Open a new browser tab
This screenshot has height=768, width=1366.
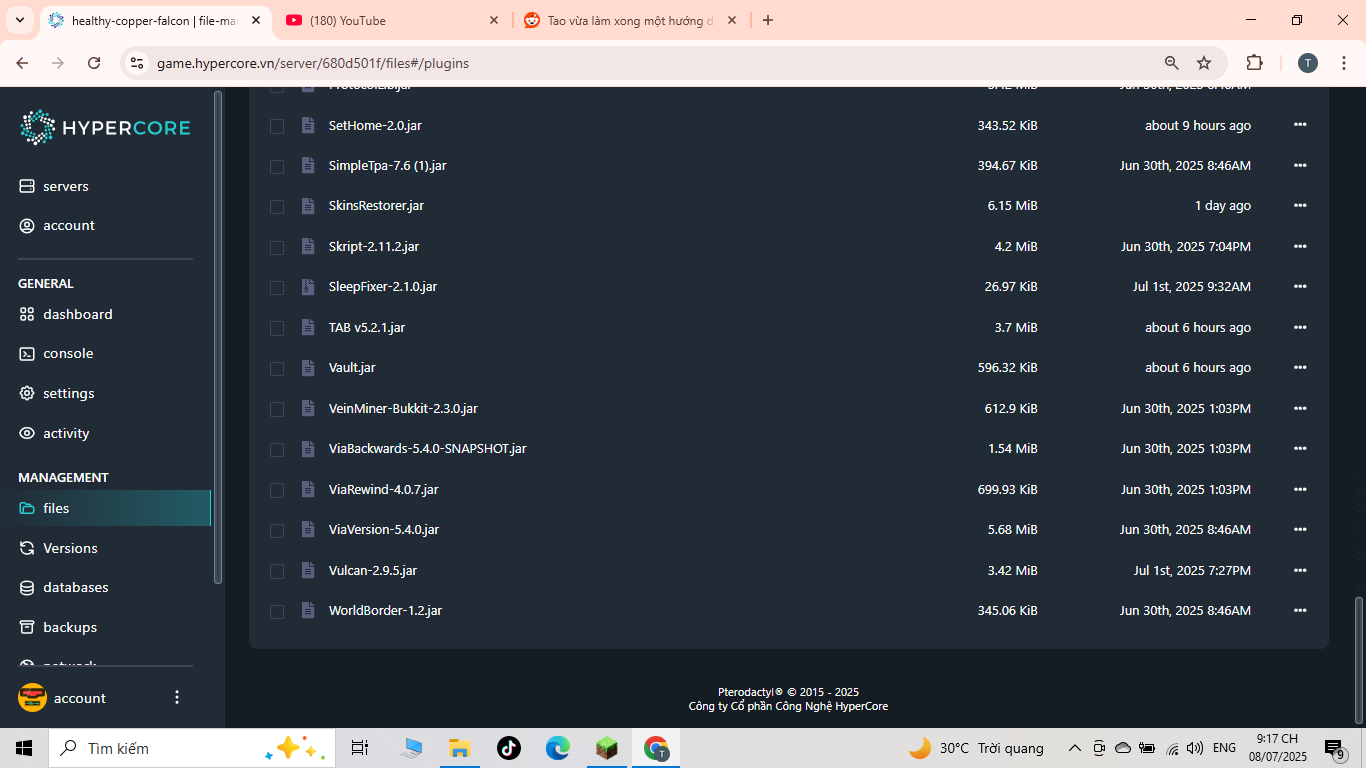(x=768, y=20)
